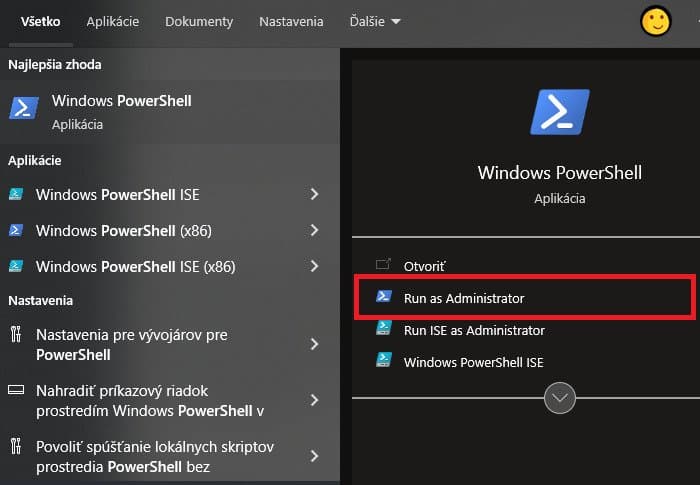
Task: Click the tools icon beside Nastavenia pre vývojárov
Action: pos(16,334)
